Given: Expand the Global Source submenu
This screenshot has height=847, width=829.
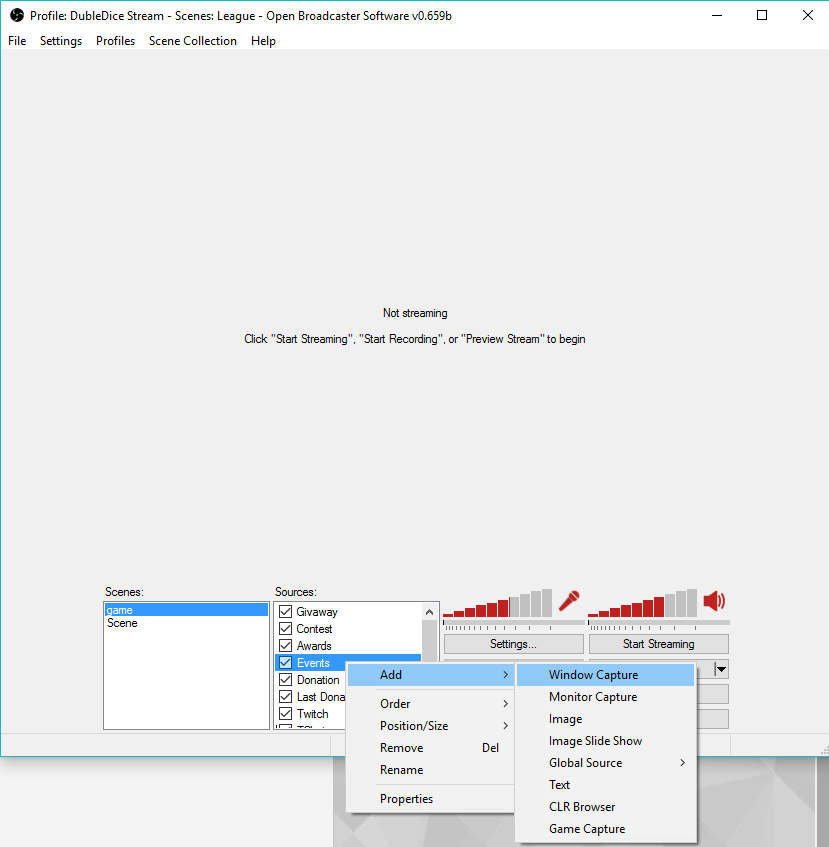Looking at the screenshot, I should pyautogui.click(x=605, y=763).
